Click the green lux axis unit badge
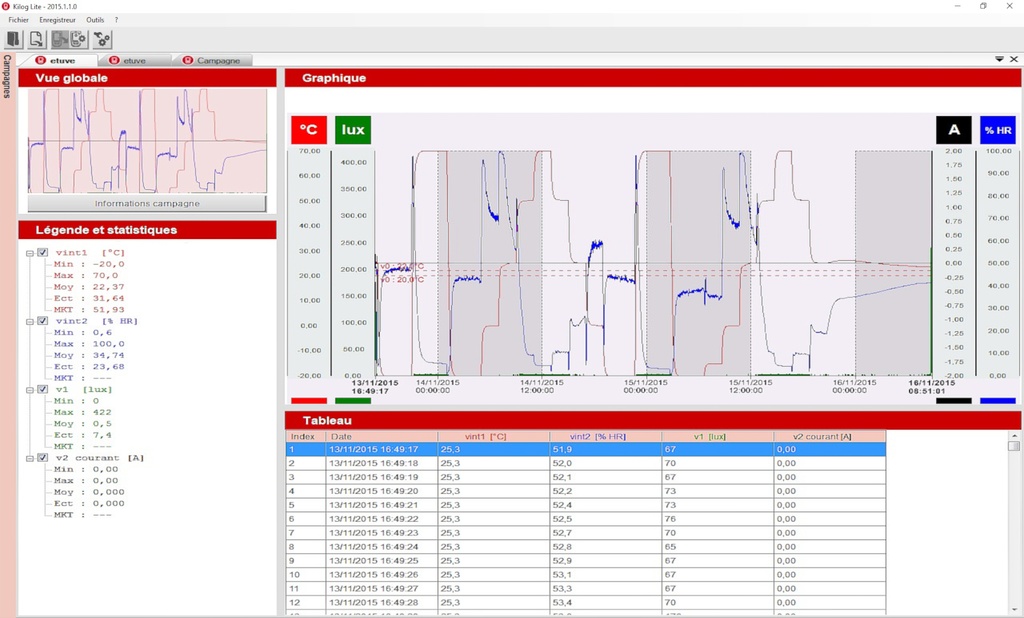Screen dimensions: 1024x618 tap(353, 129)
